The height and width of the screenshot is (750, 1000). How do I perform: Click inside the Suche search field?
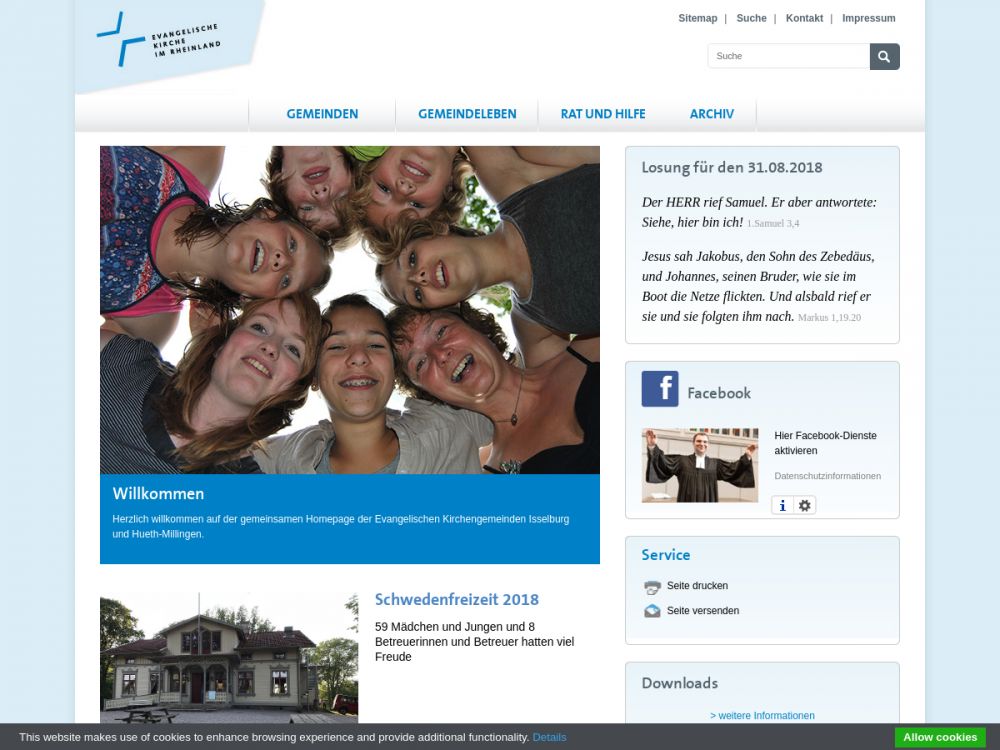tap(788, 57)
